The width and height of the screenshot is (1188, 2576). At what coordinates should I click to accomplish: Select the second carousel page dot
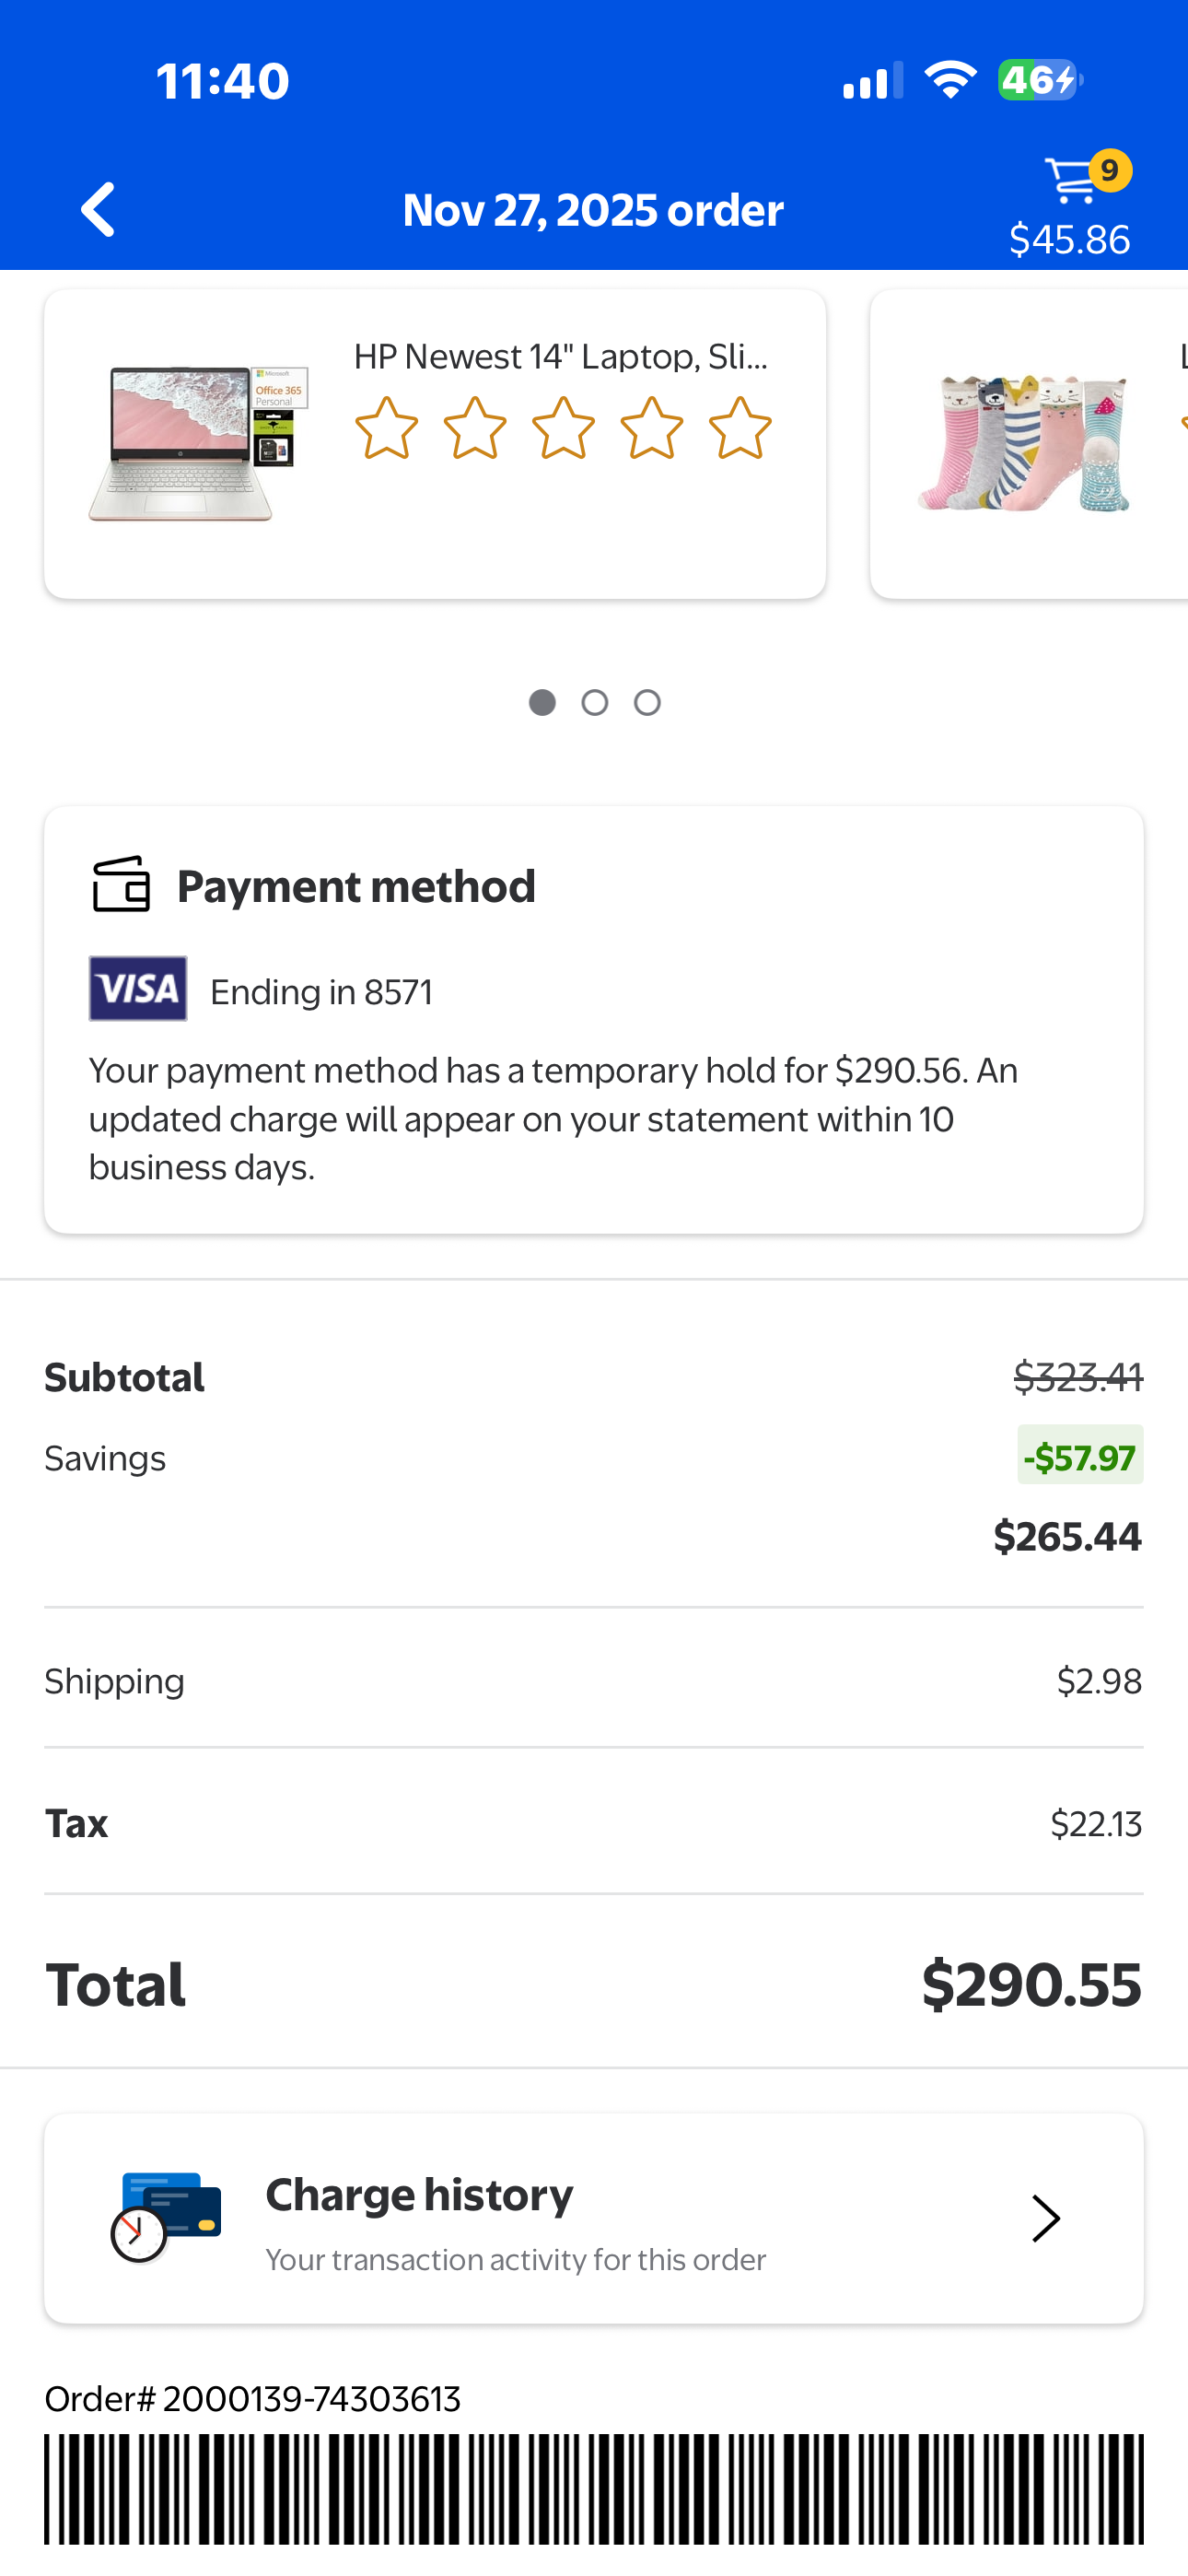pos(595,703)
